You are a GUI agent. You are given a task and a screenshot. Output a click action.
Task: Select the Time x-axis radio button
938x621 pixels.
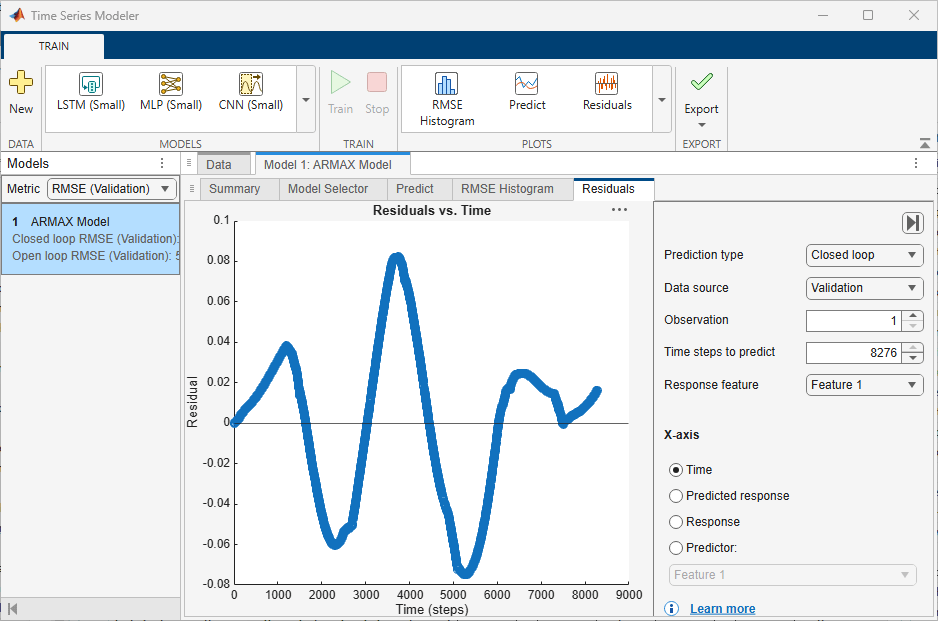pyautogui.click(x=675, y=470)
